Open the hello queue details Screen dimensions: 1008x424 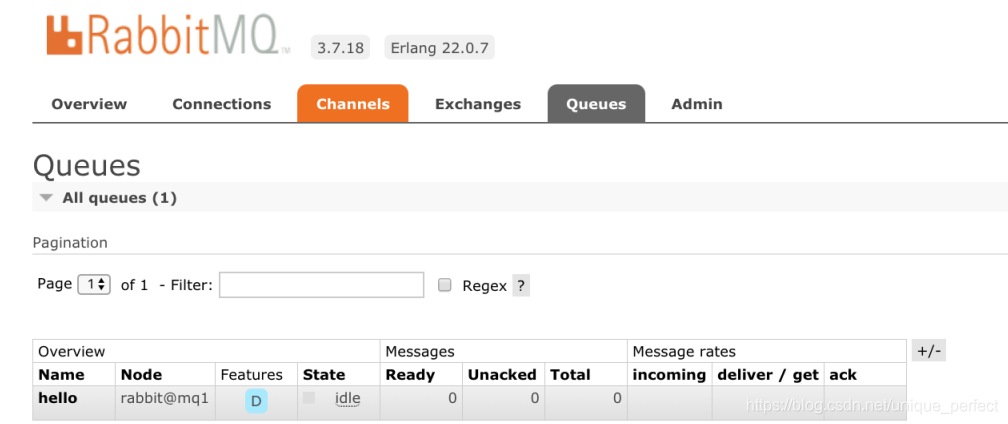(57, 398)
